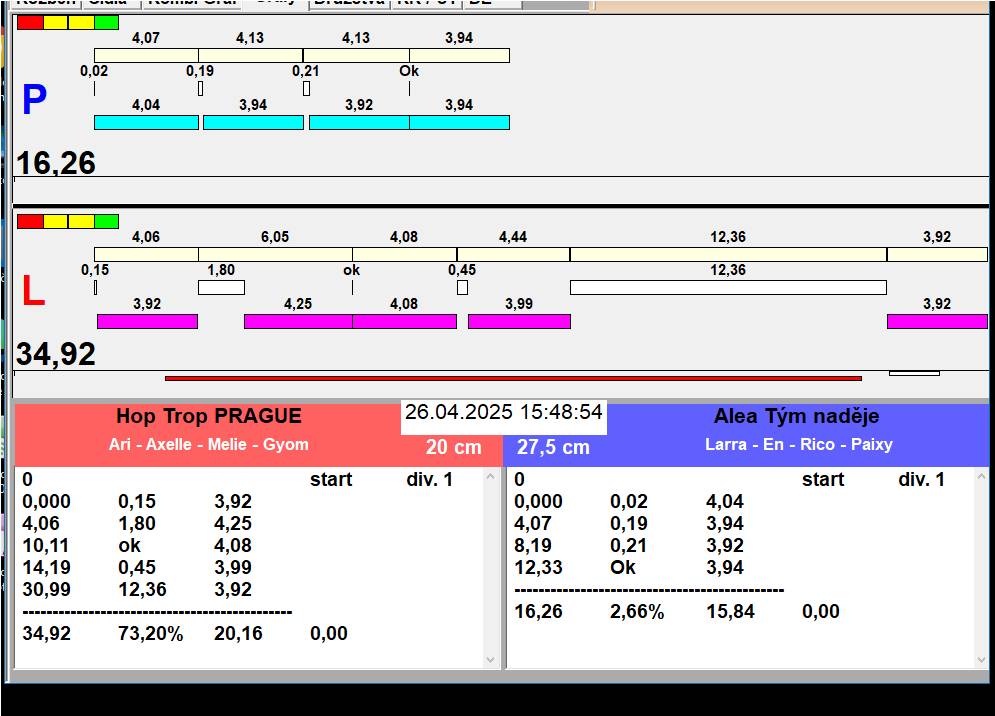
Task: Click the Hop Trop PRAGUE team header
Action: pos(208,417)
